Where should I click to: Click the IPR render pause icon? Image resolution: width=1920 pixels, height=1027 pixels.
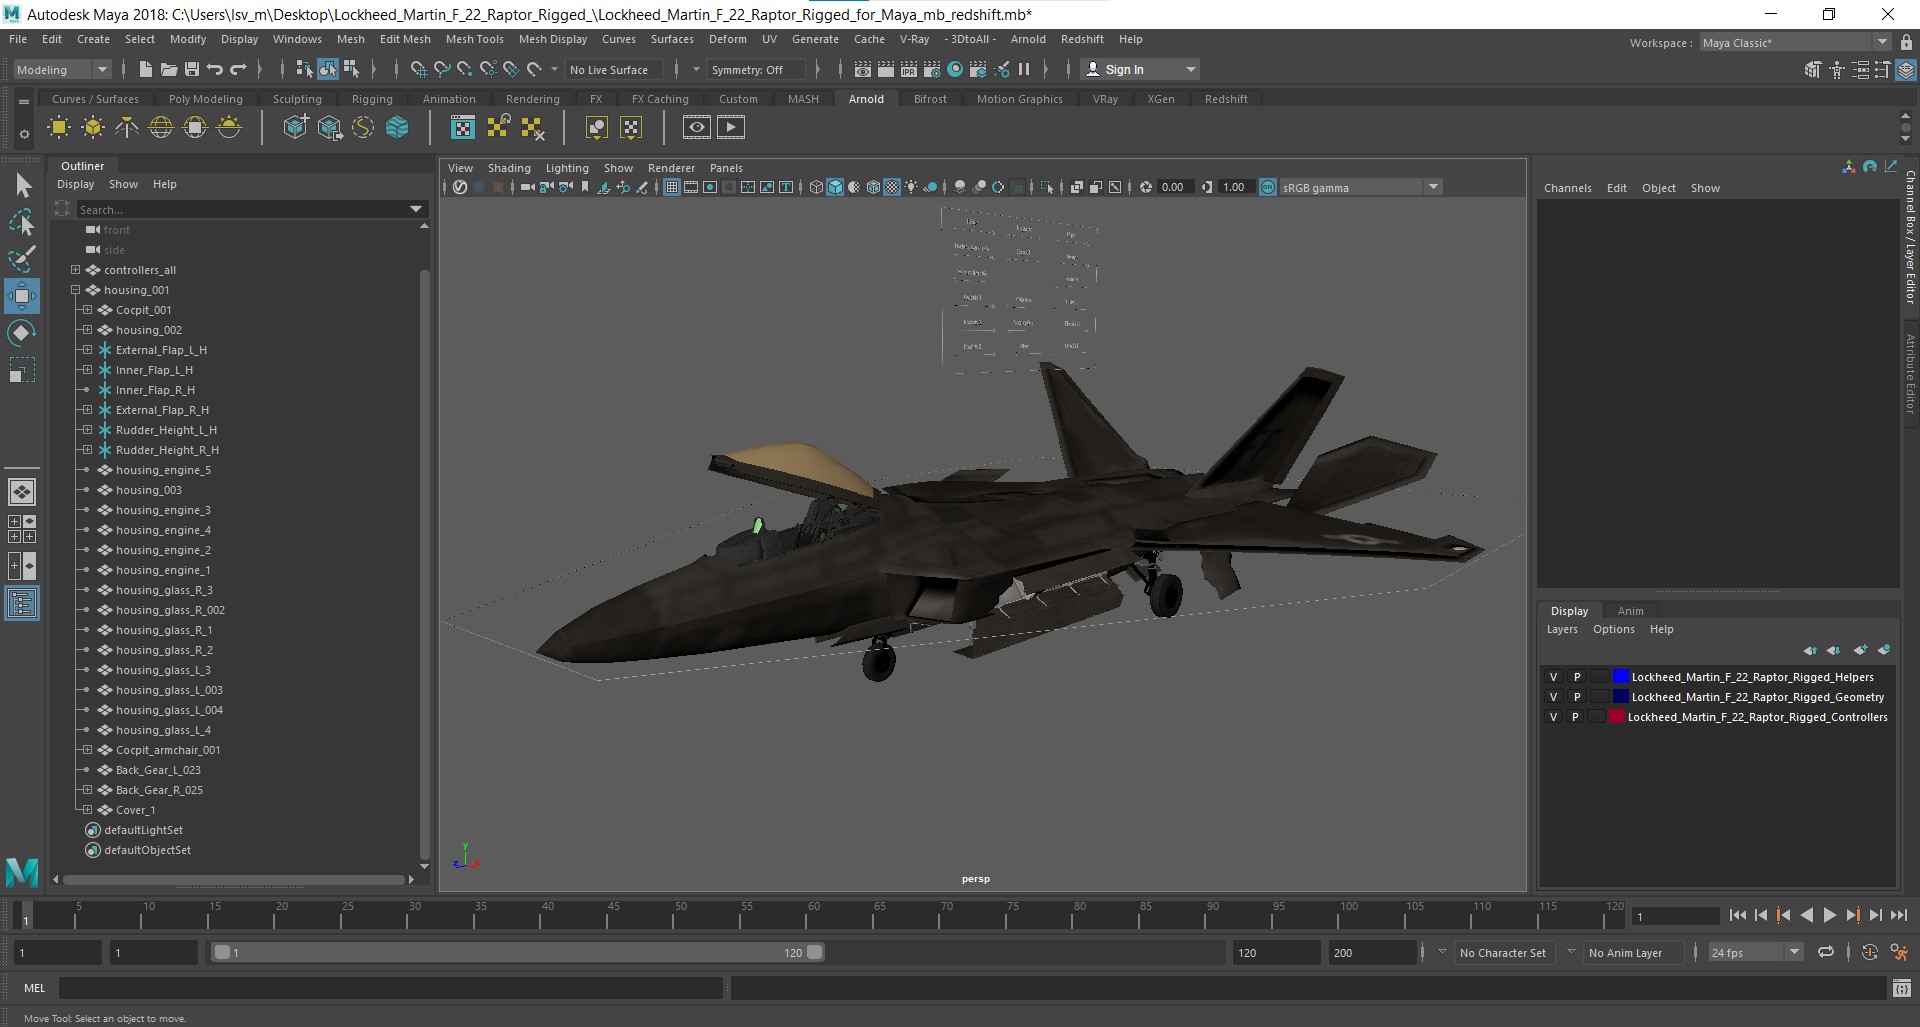[x=1024, y=69]
